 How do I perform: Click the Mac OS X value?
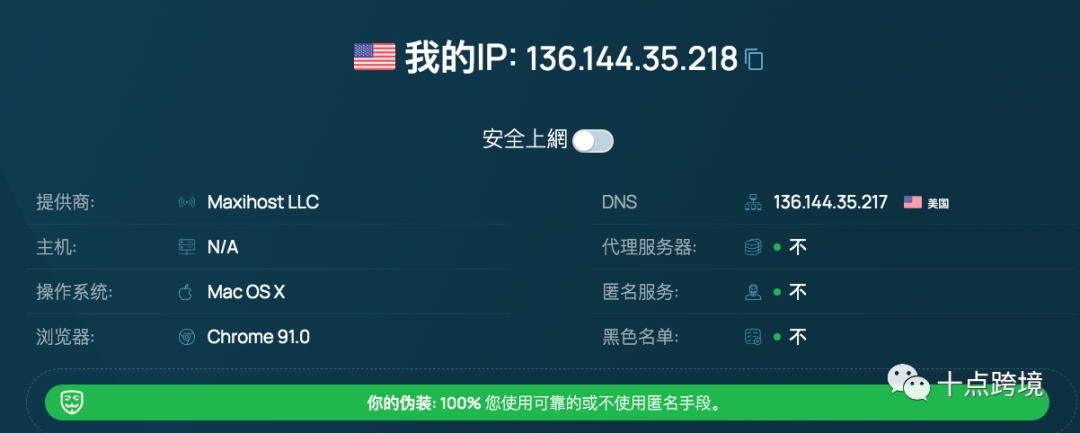point(246,292)
